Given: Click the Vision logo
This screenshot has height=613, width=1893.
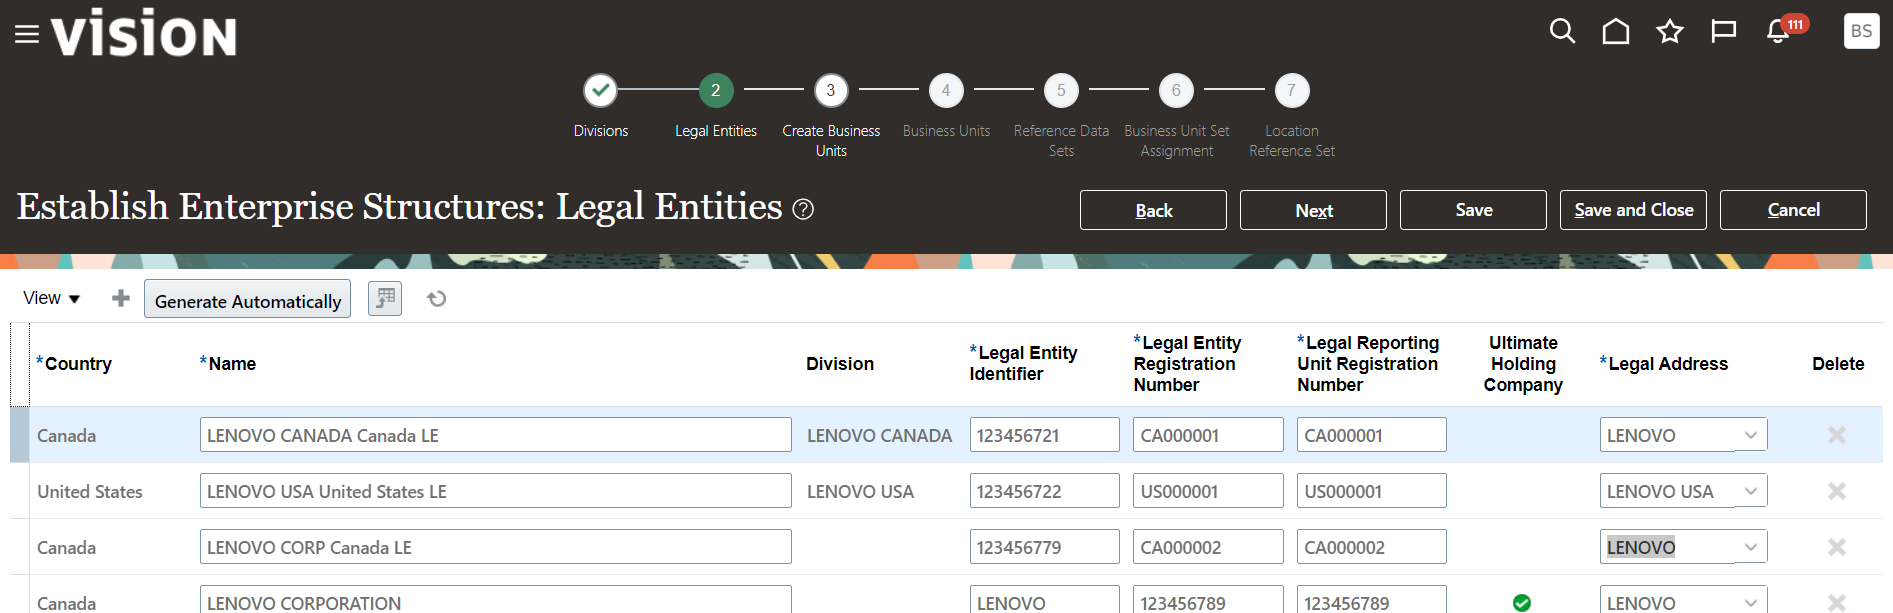Looking at the screenshot, I should point(144,33).
